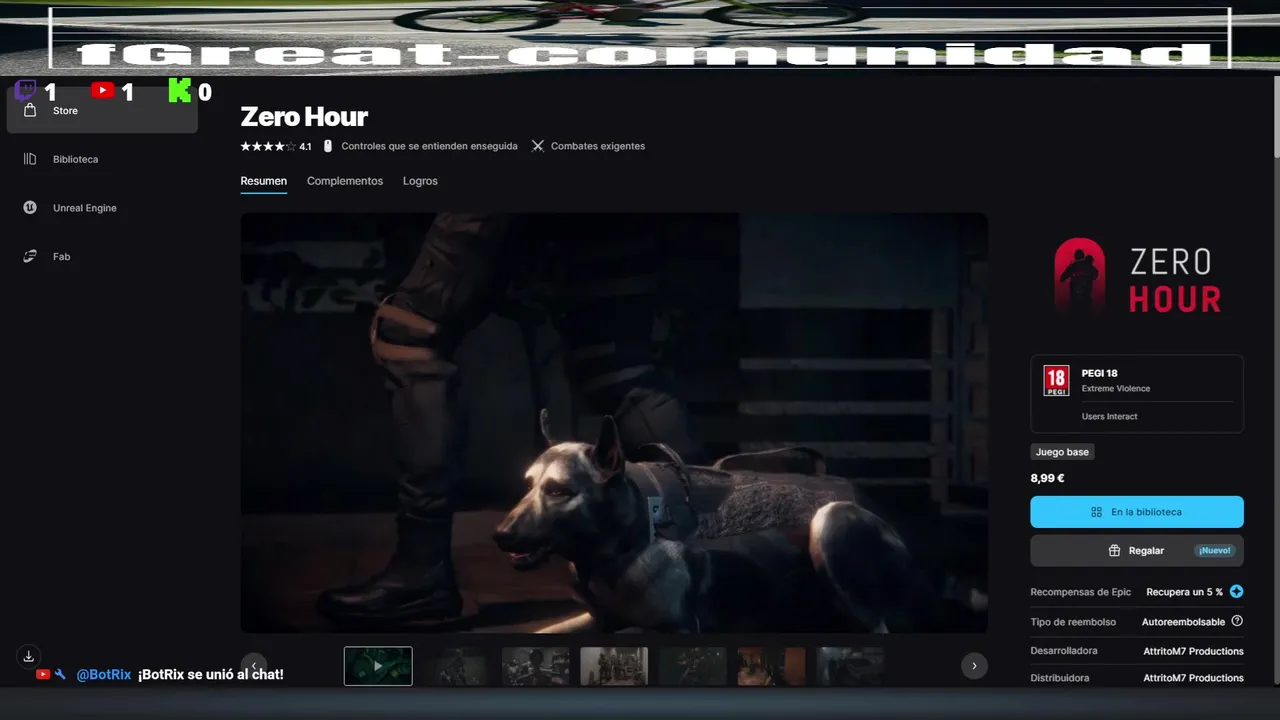Select the fifth screenshot thumbnail
The height and width of the screenshot is (720, 1280).
point(693,666)
